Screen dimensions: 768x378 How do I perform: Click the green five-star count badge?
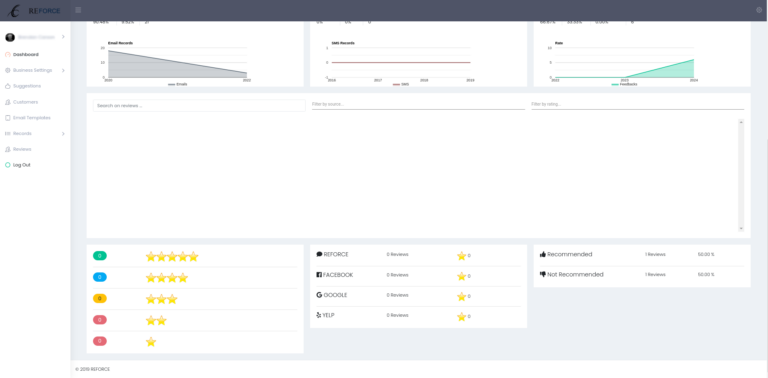click(x=99, y=256)
